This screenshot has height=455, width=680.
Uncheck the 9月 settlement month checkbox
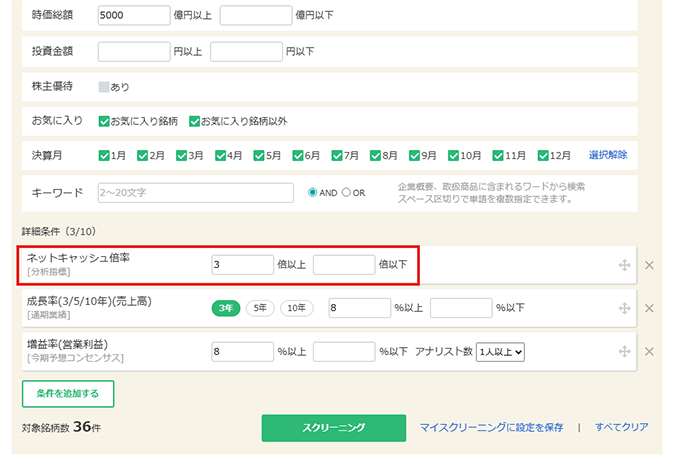click(x=414, y=155)
